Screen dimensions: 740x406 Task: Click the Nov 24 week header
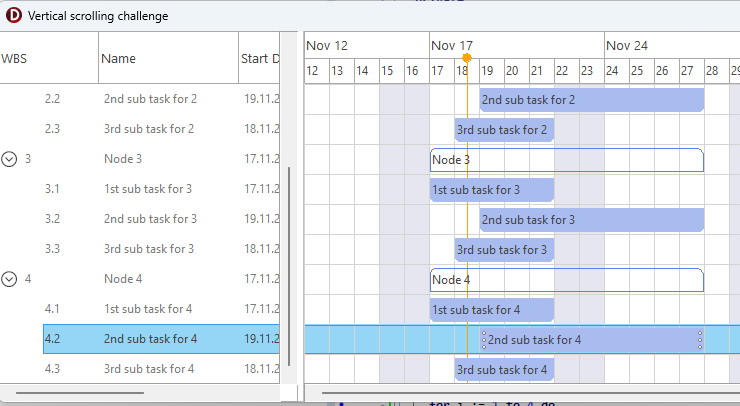[x=628, y=45]
